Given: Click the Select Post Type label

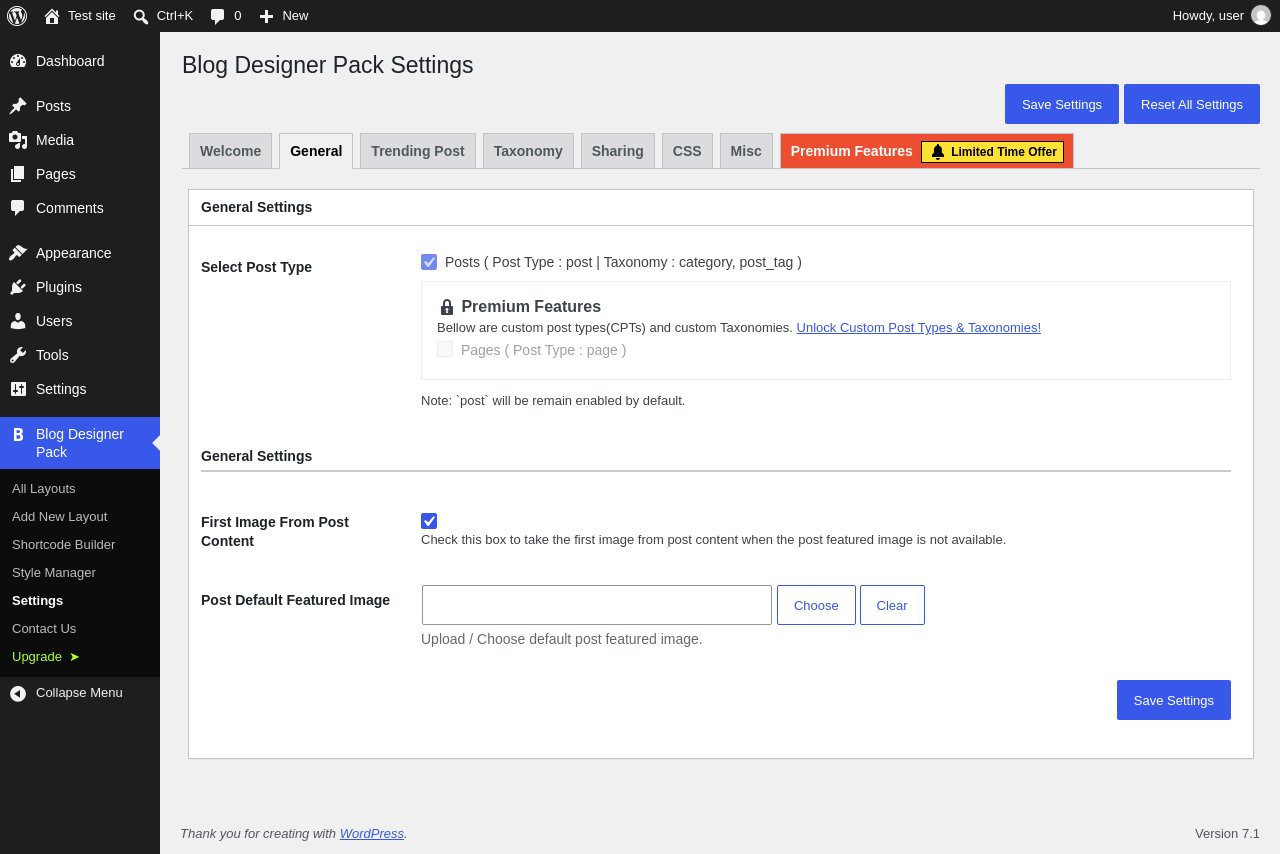Looking at the screenshot, I should (256, 267).
